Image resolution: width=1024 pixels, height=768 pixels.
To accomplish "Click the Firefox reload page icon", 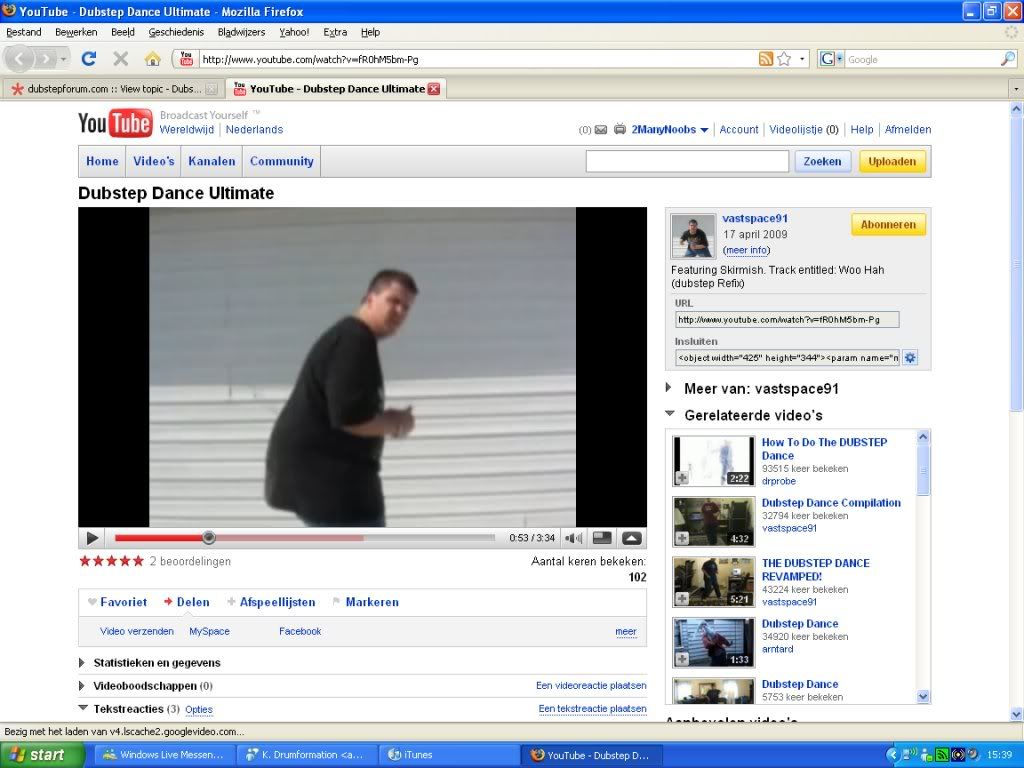I will tap(89, 59).
